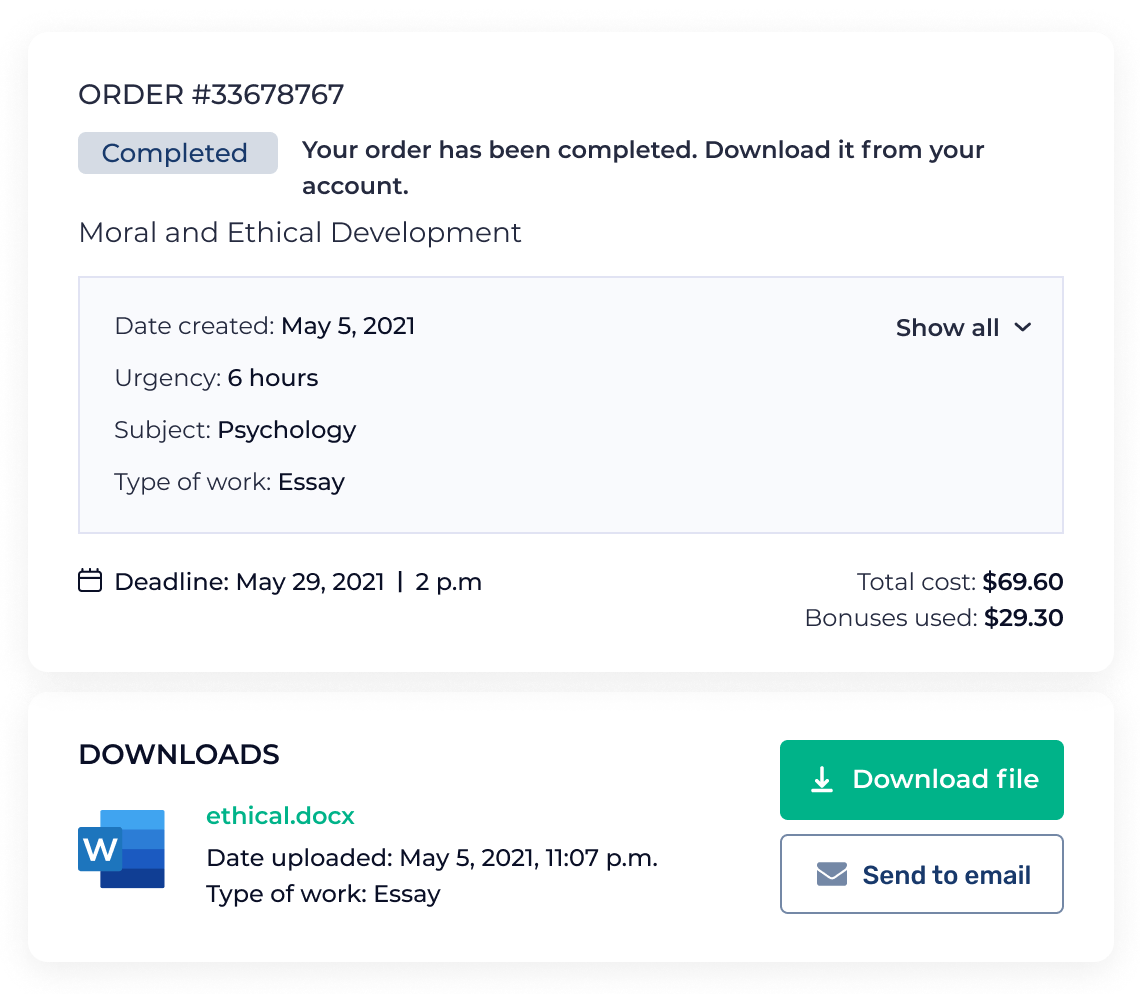The height and width of the screenshot is (994, 1140).
Task: Click the Total cost $69.60 amount
Action: point(1022,582)
